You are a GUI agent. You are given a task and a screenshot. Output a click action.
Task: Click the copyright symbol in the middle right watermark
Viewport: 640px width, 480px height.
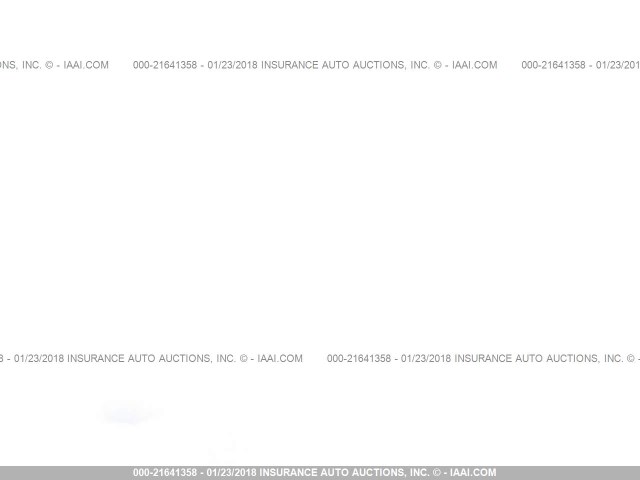(630, 358)
